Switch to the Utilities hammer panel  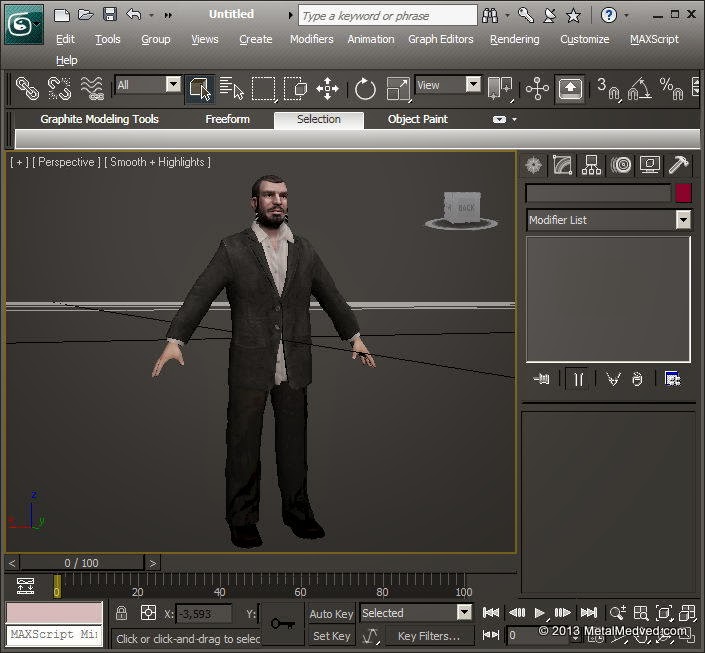679,165
